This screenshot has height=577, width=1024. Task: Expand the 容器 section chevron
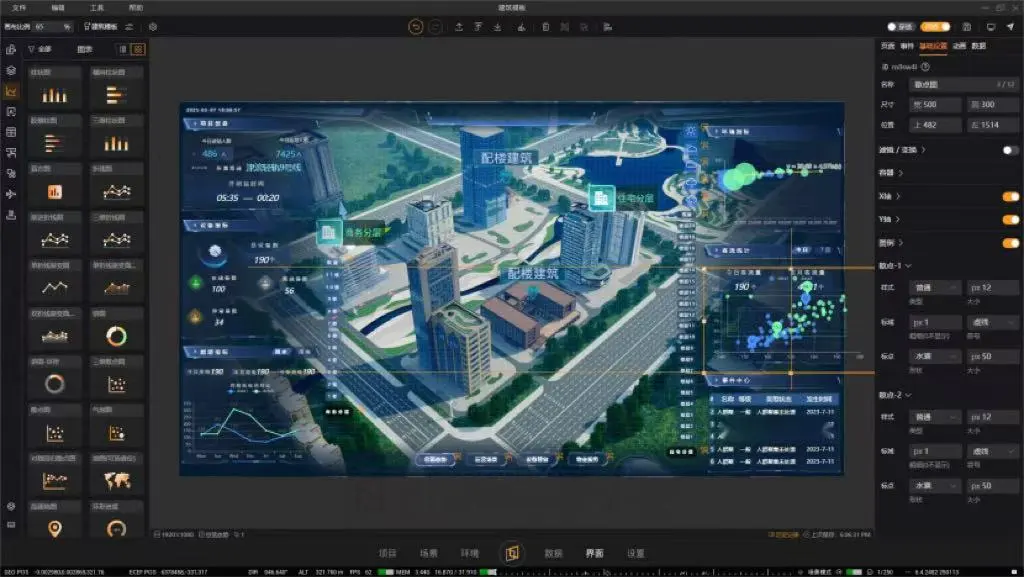(901, 173)
